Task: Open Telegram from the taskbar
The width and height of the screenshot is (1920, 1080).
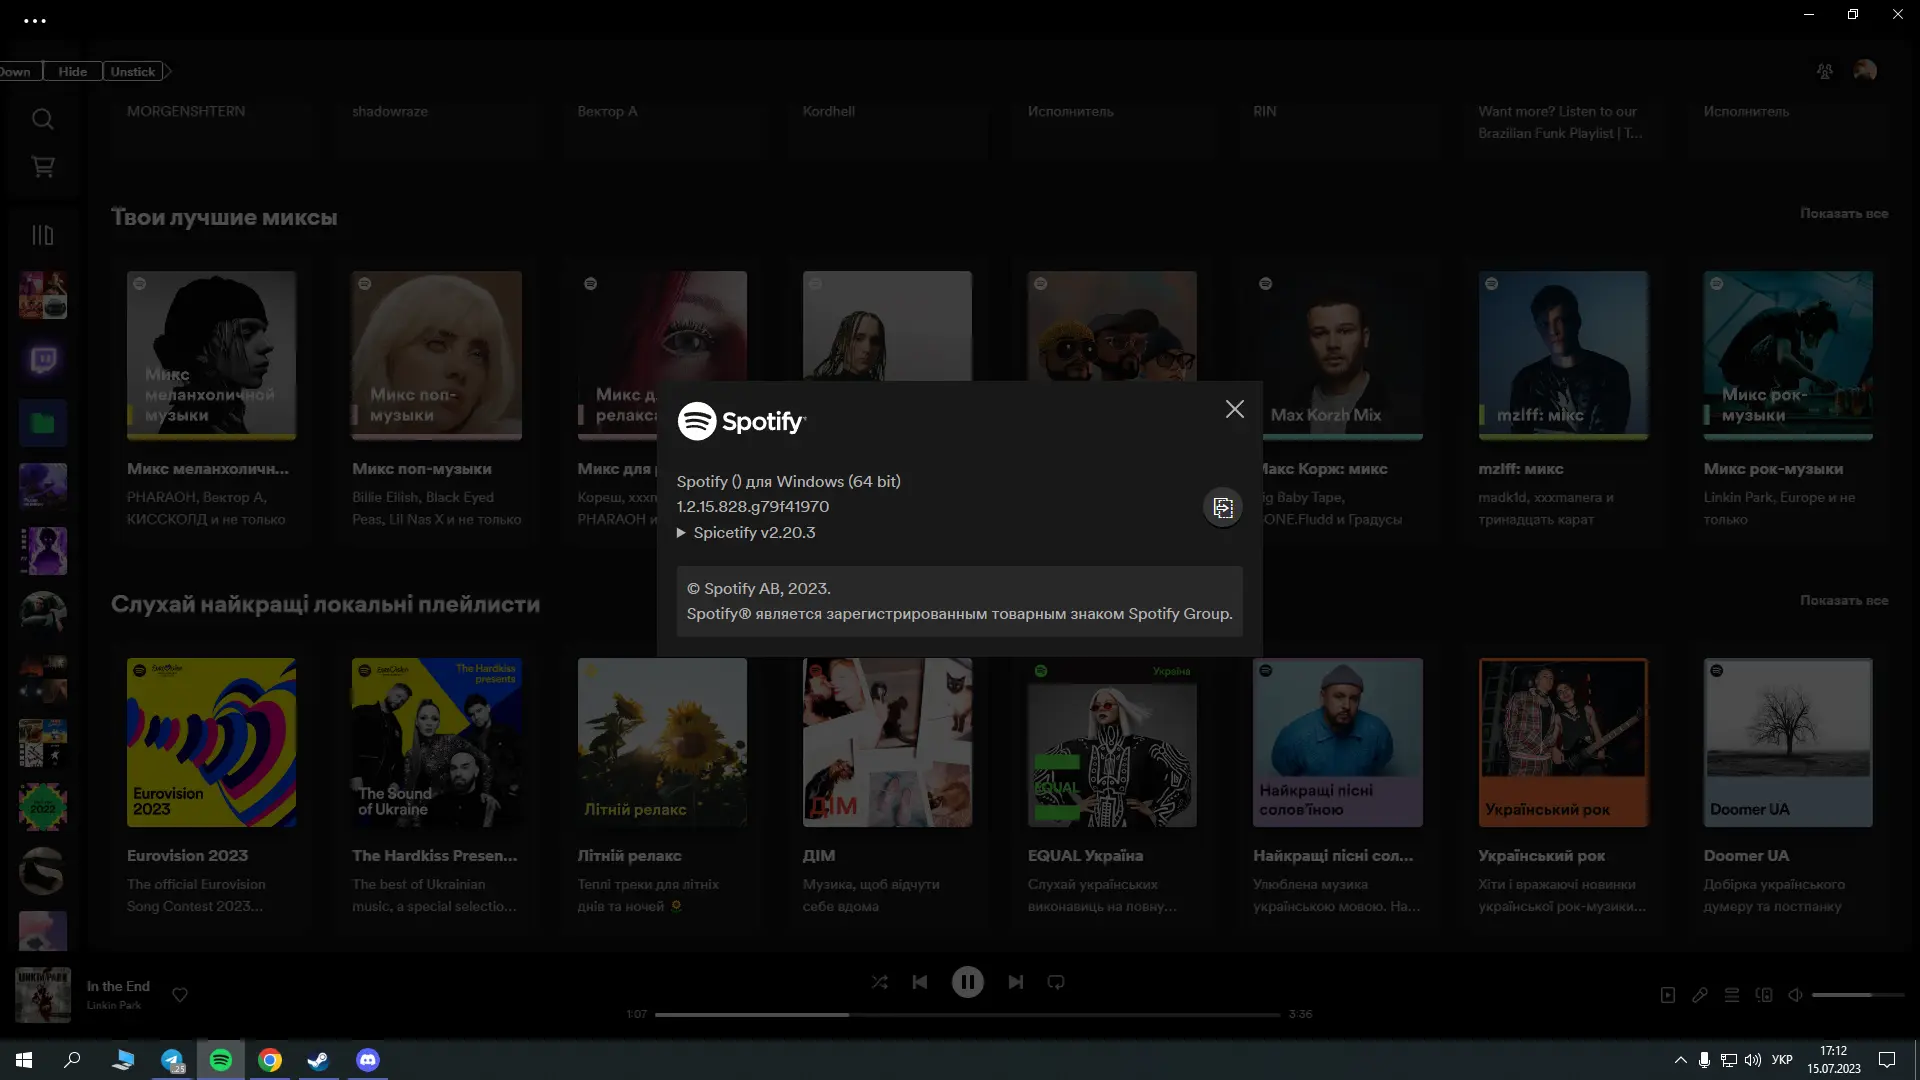Action: tap(172, 1060)
